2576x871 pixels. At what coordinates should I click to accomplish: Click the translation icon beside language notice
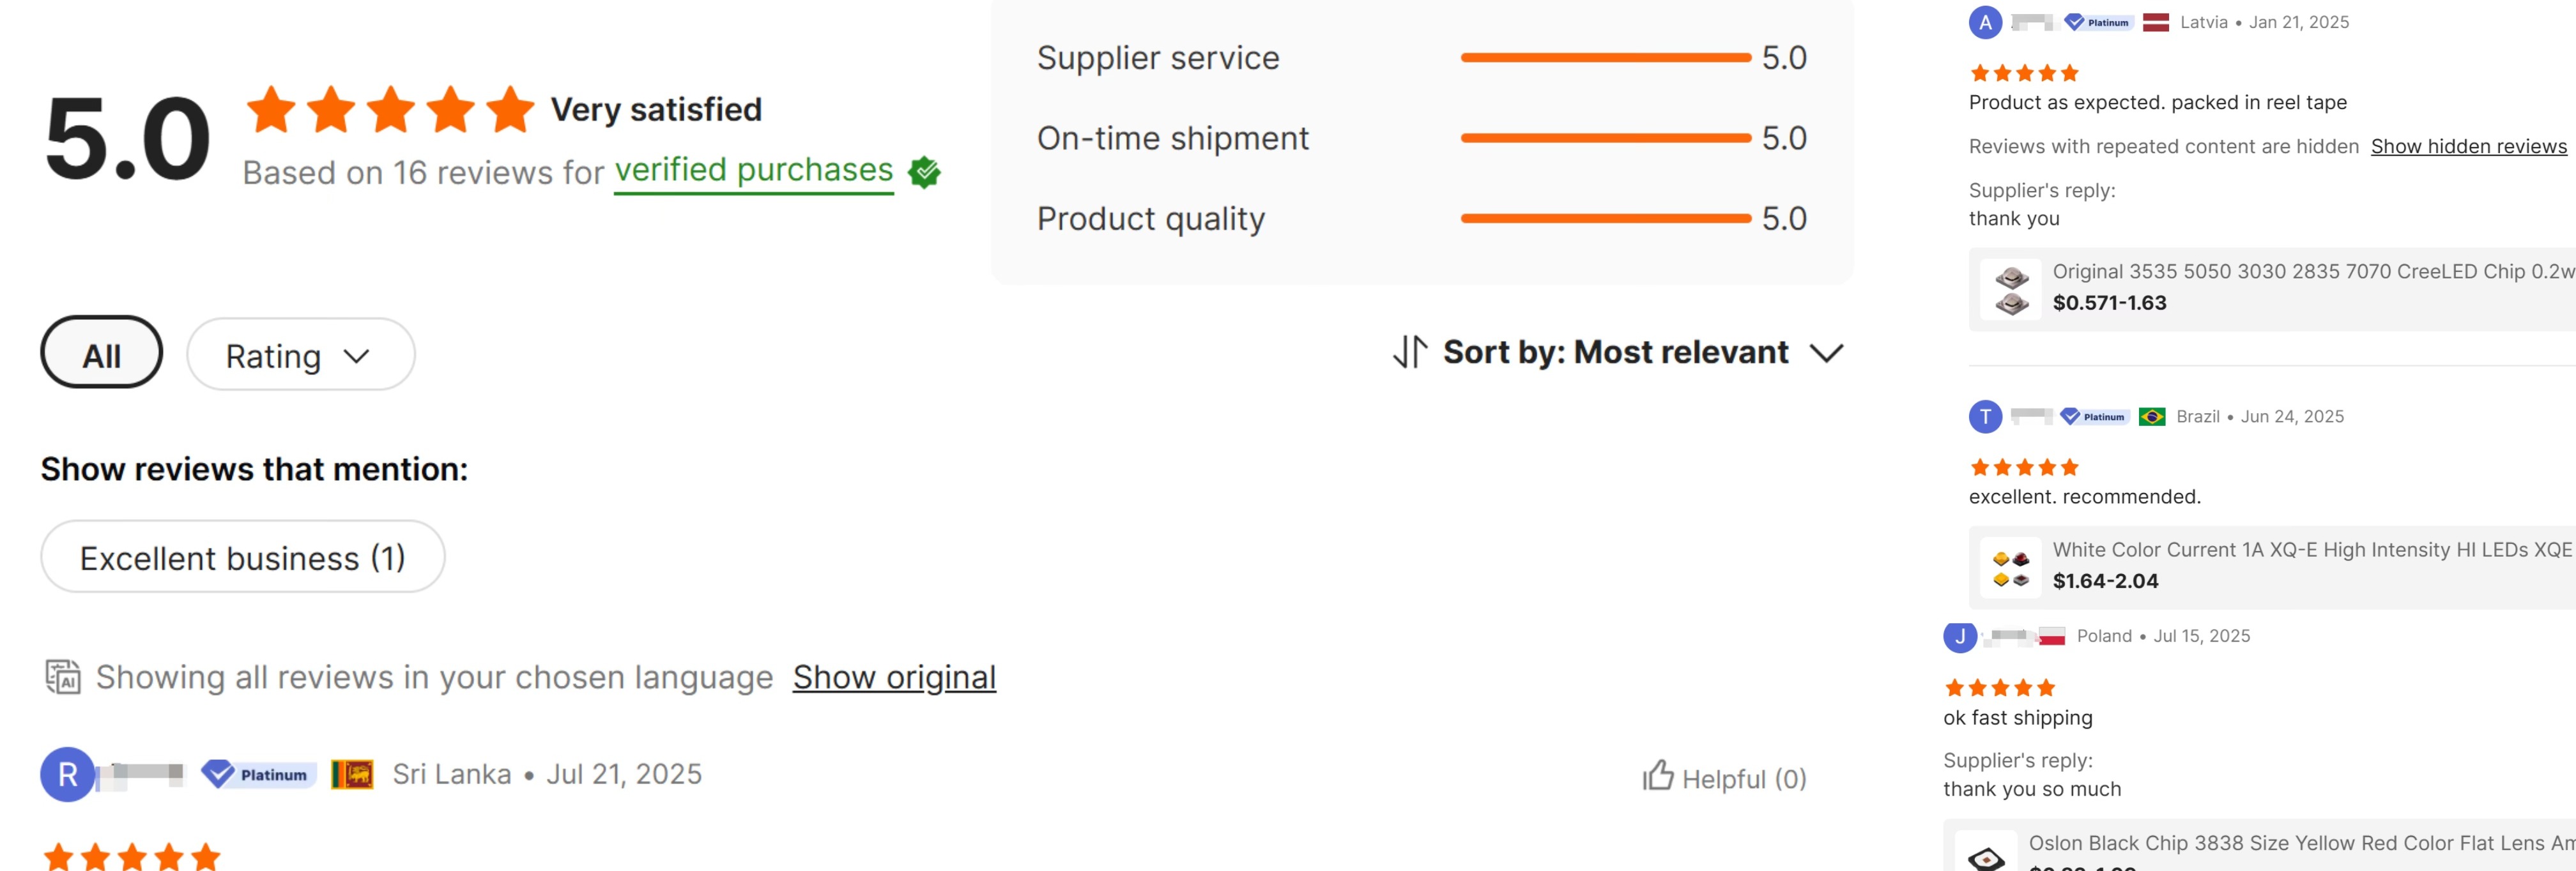click(x=63, y=677)
